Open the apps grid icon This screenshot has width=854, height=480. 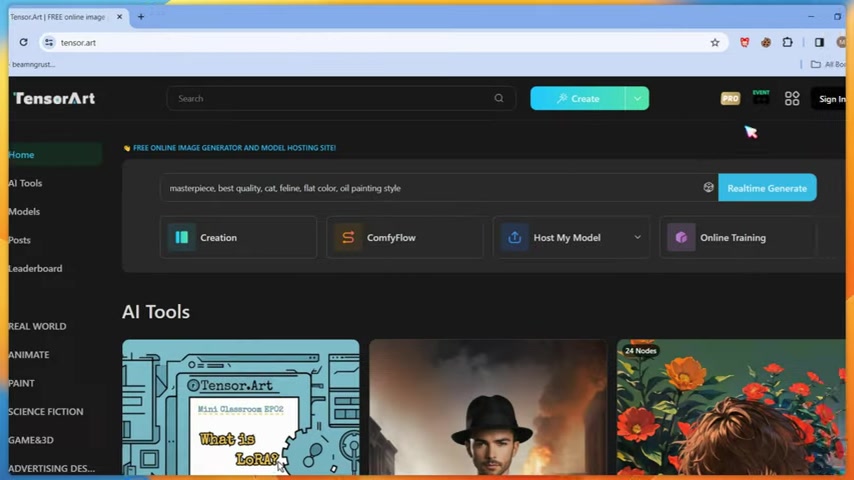[792, 98]
